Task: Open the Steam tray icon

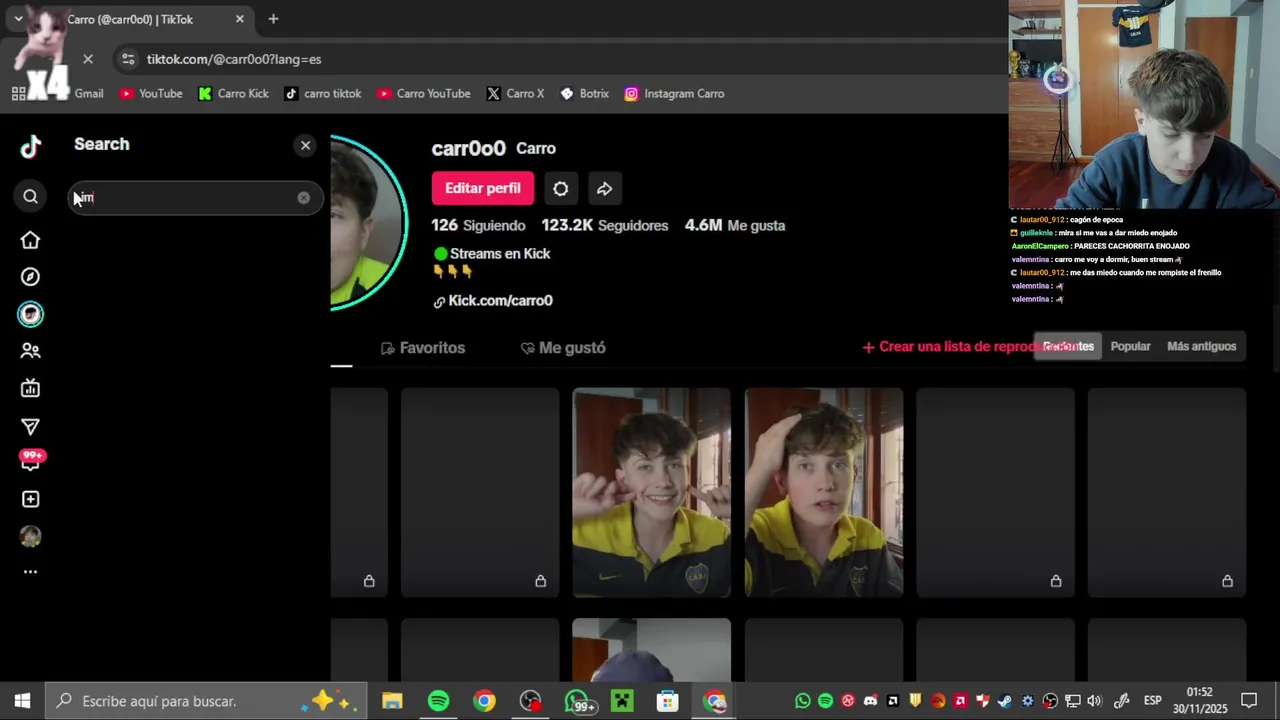Action: click(x=1004, y=701)
